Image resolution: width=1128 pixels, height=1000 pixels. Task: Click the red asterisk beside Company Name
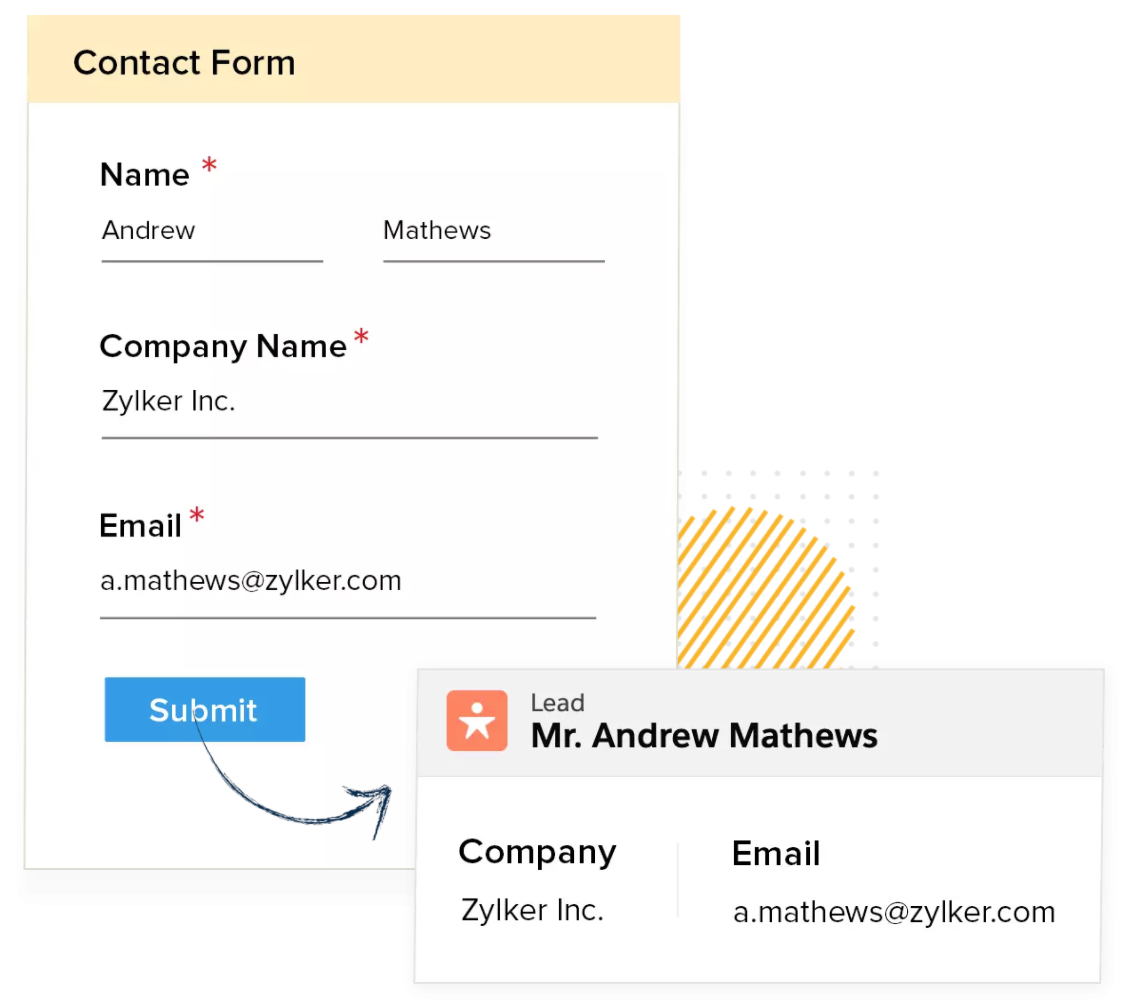point(361,338)
